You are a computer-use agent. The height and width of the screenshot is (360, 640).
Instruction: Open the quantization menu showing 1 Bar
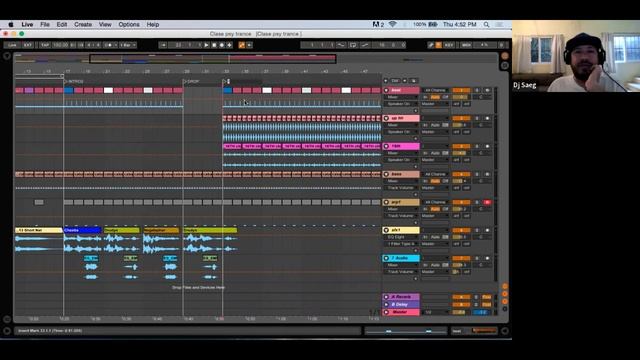tap(128, 45)
